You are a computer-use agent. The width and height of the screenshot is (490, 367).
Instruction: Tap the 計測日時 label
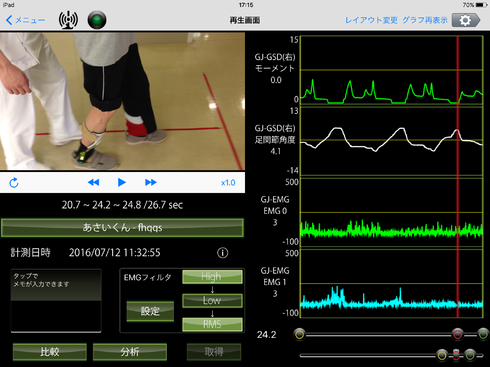click(30, 253)
